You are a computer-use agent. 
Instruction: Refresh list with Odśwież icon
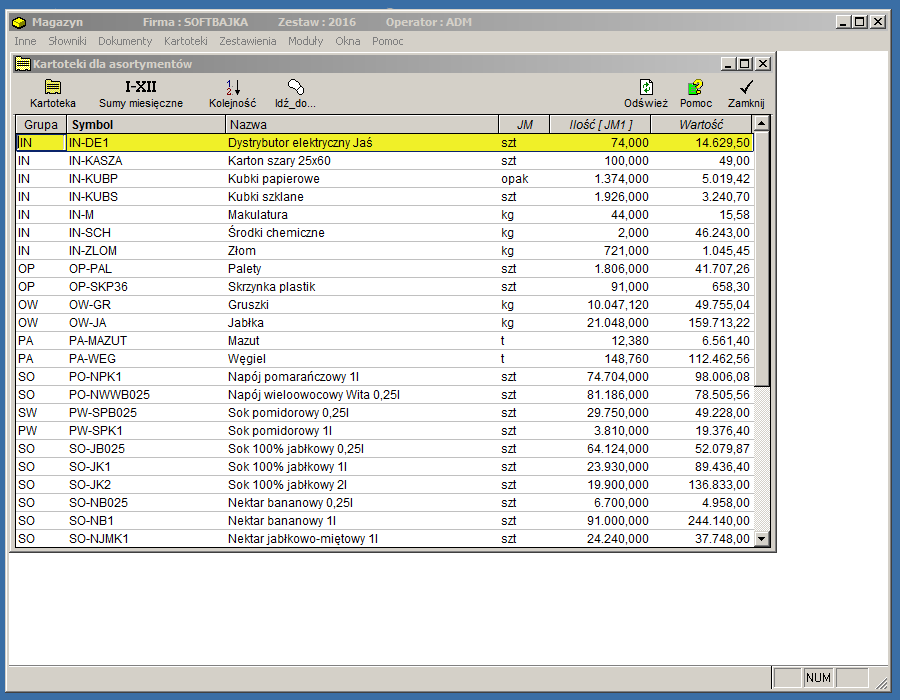click(646, 94)
